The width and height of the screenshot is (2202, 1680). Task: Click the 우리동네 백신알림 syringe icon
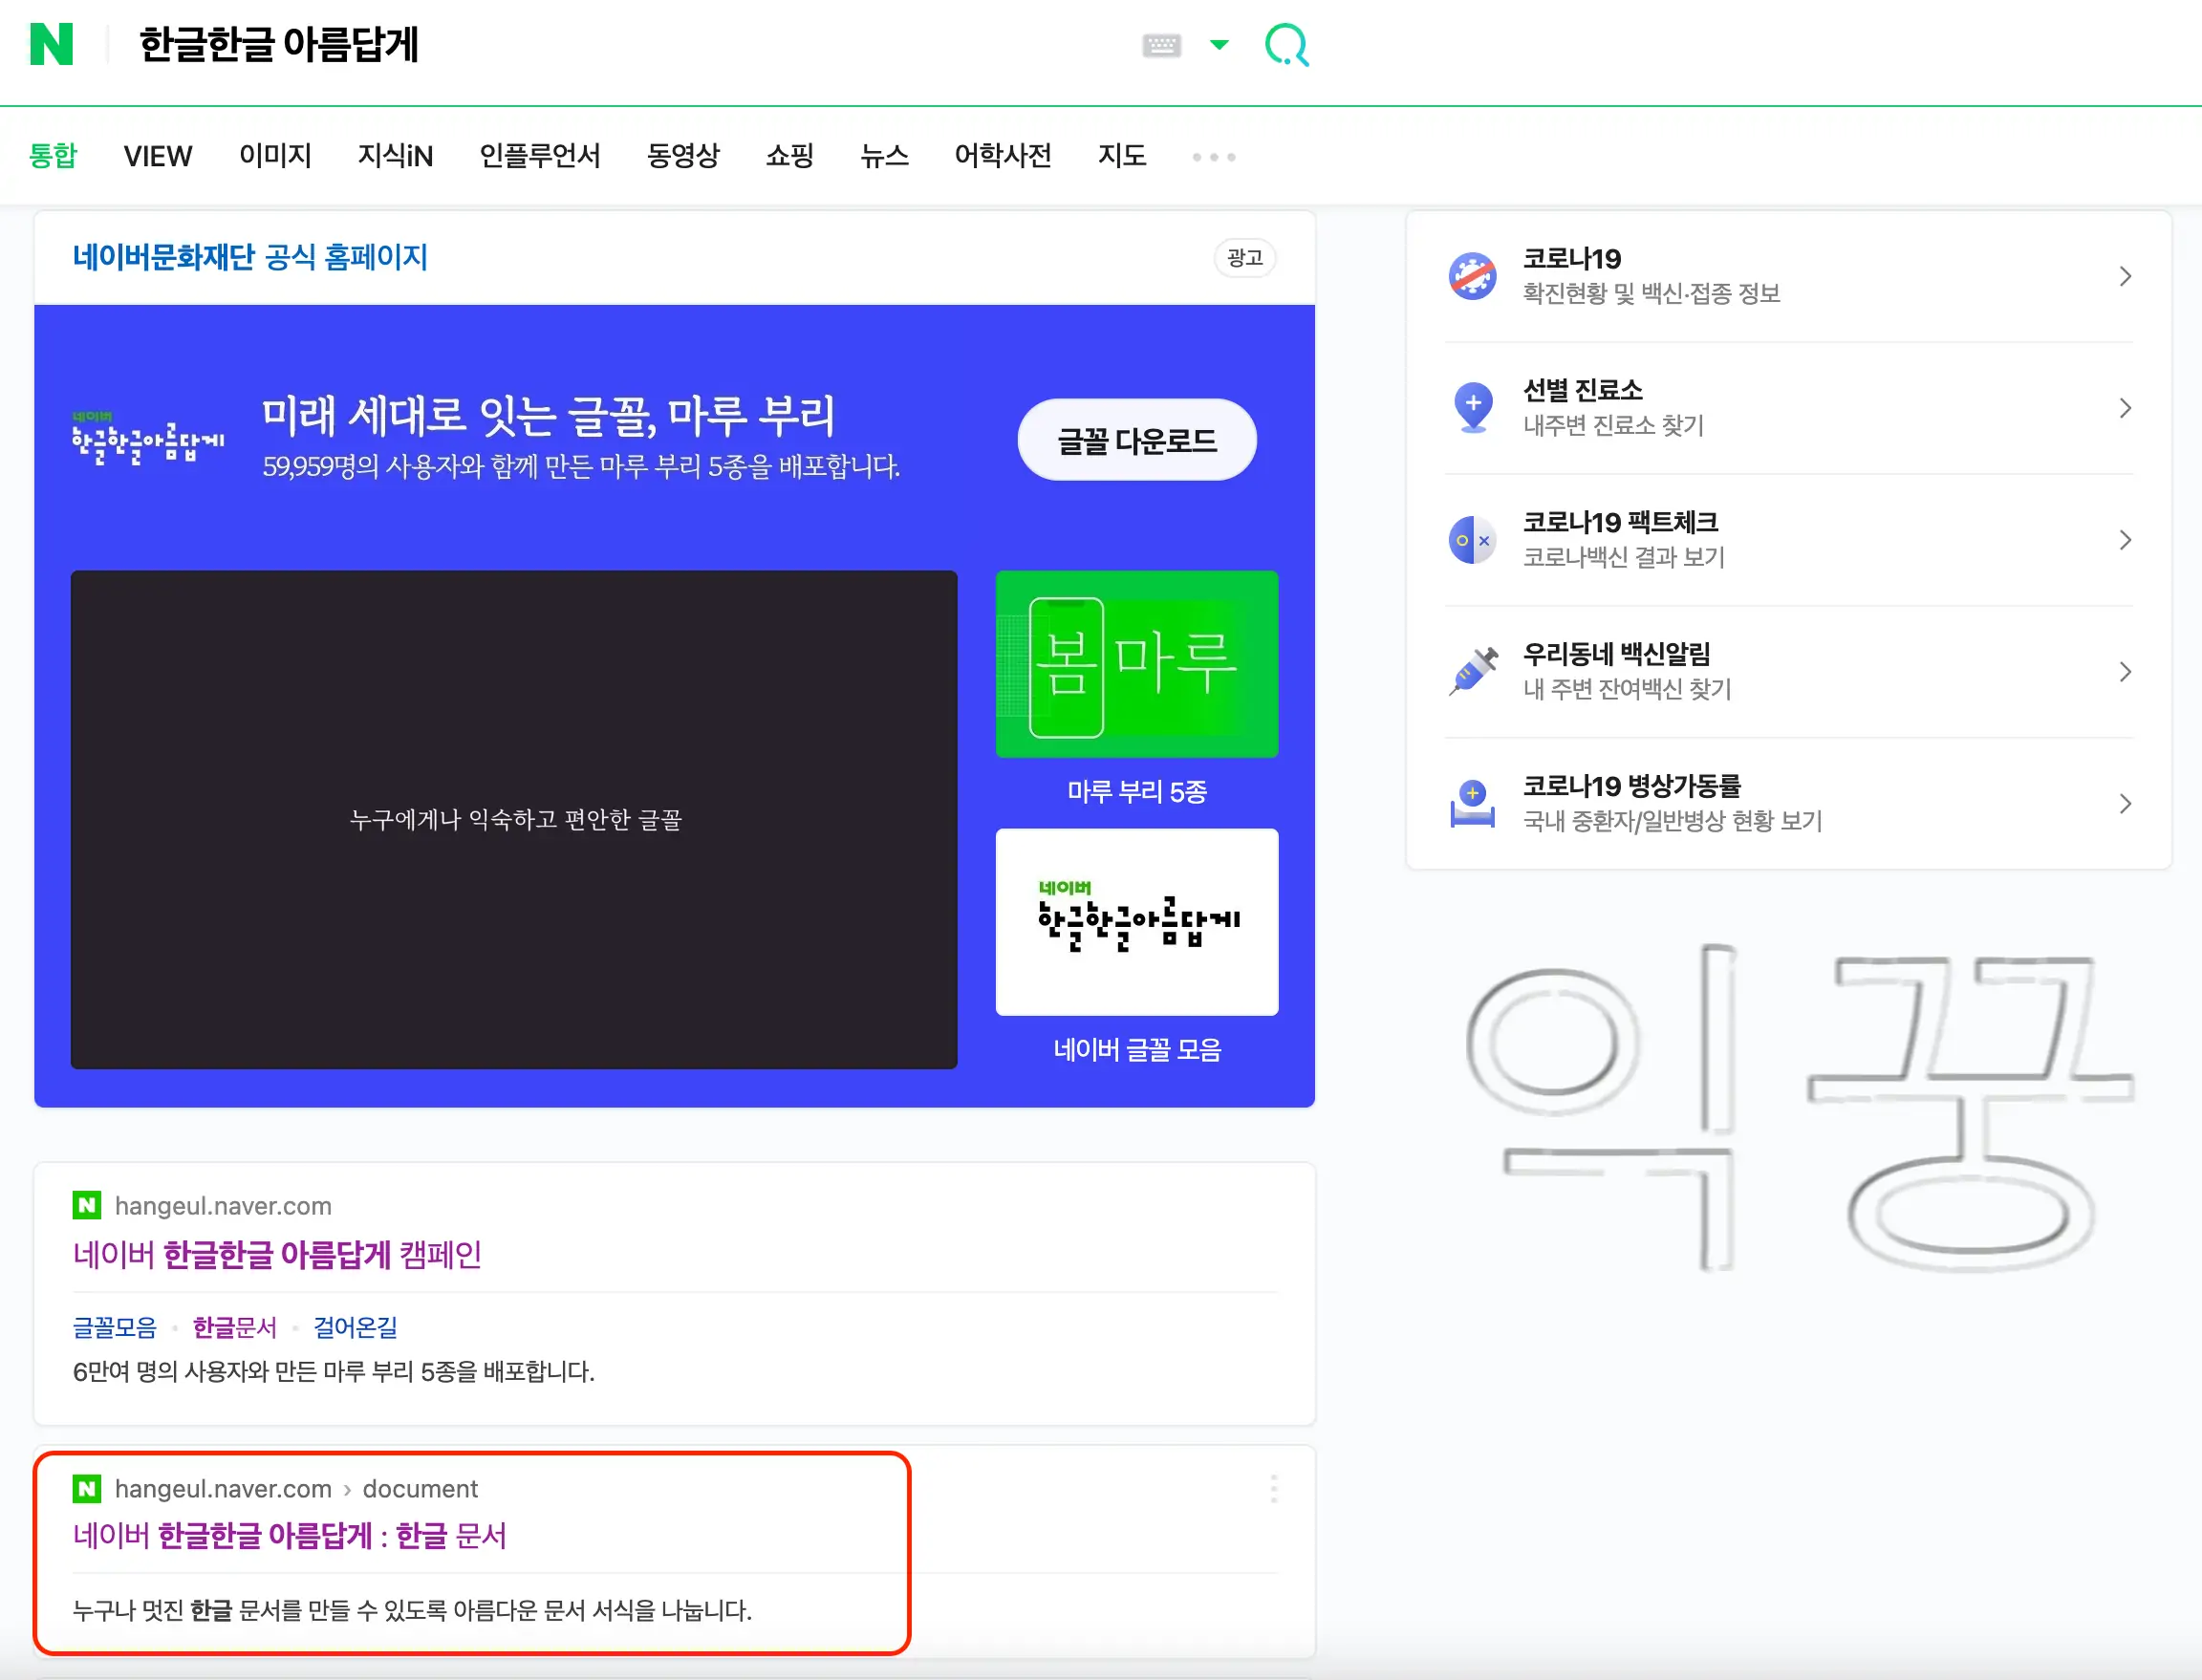coord(1472,671)
